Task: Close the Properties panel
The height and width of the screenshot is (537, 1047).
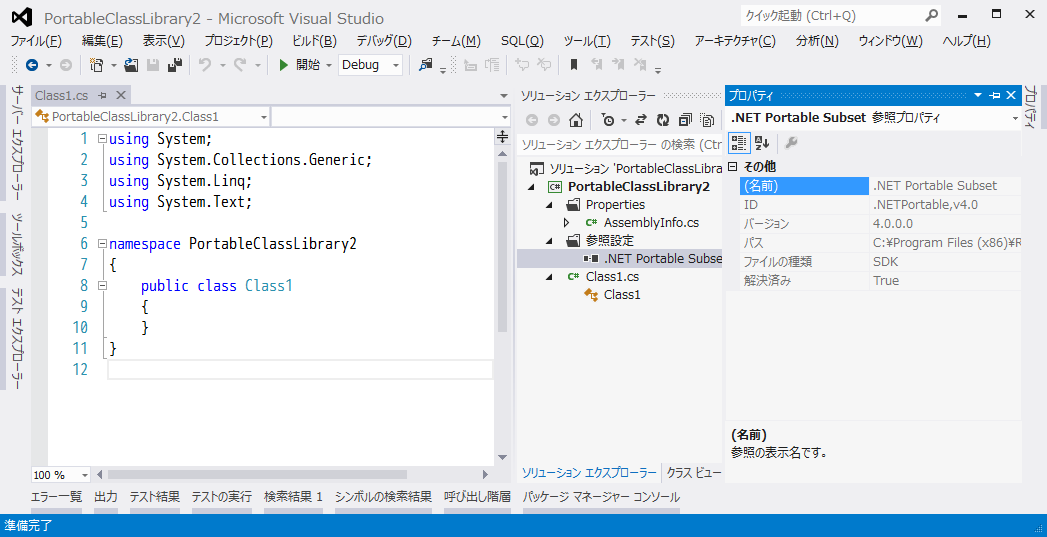Action: 1011,96
